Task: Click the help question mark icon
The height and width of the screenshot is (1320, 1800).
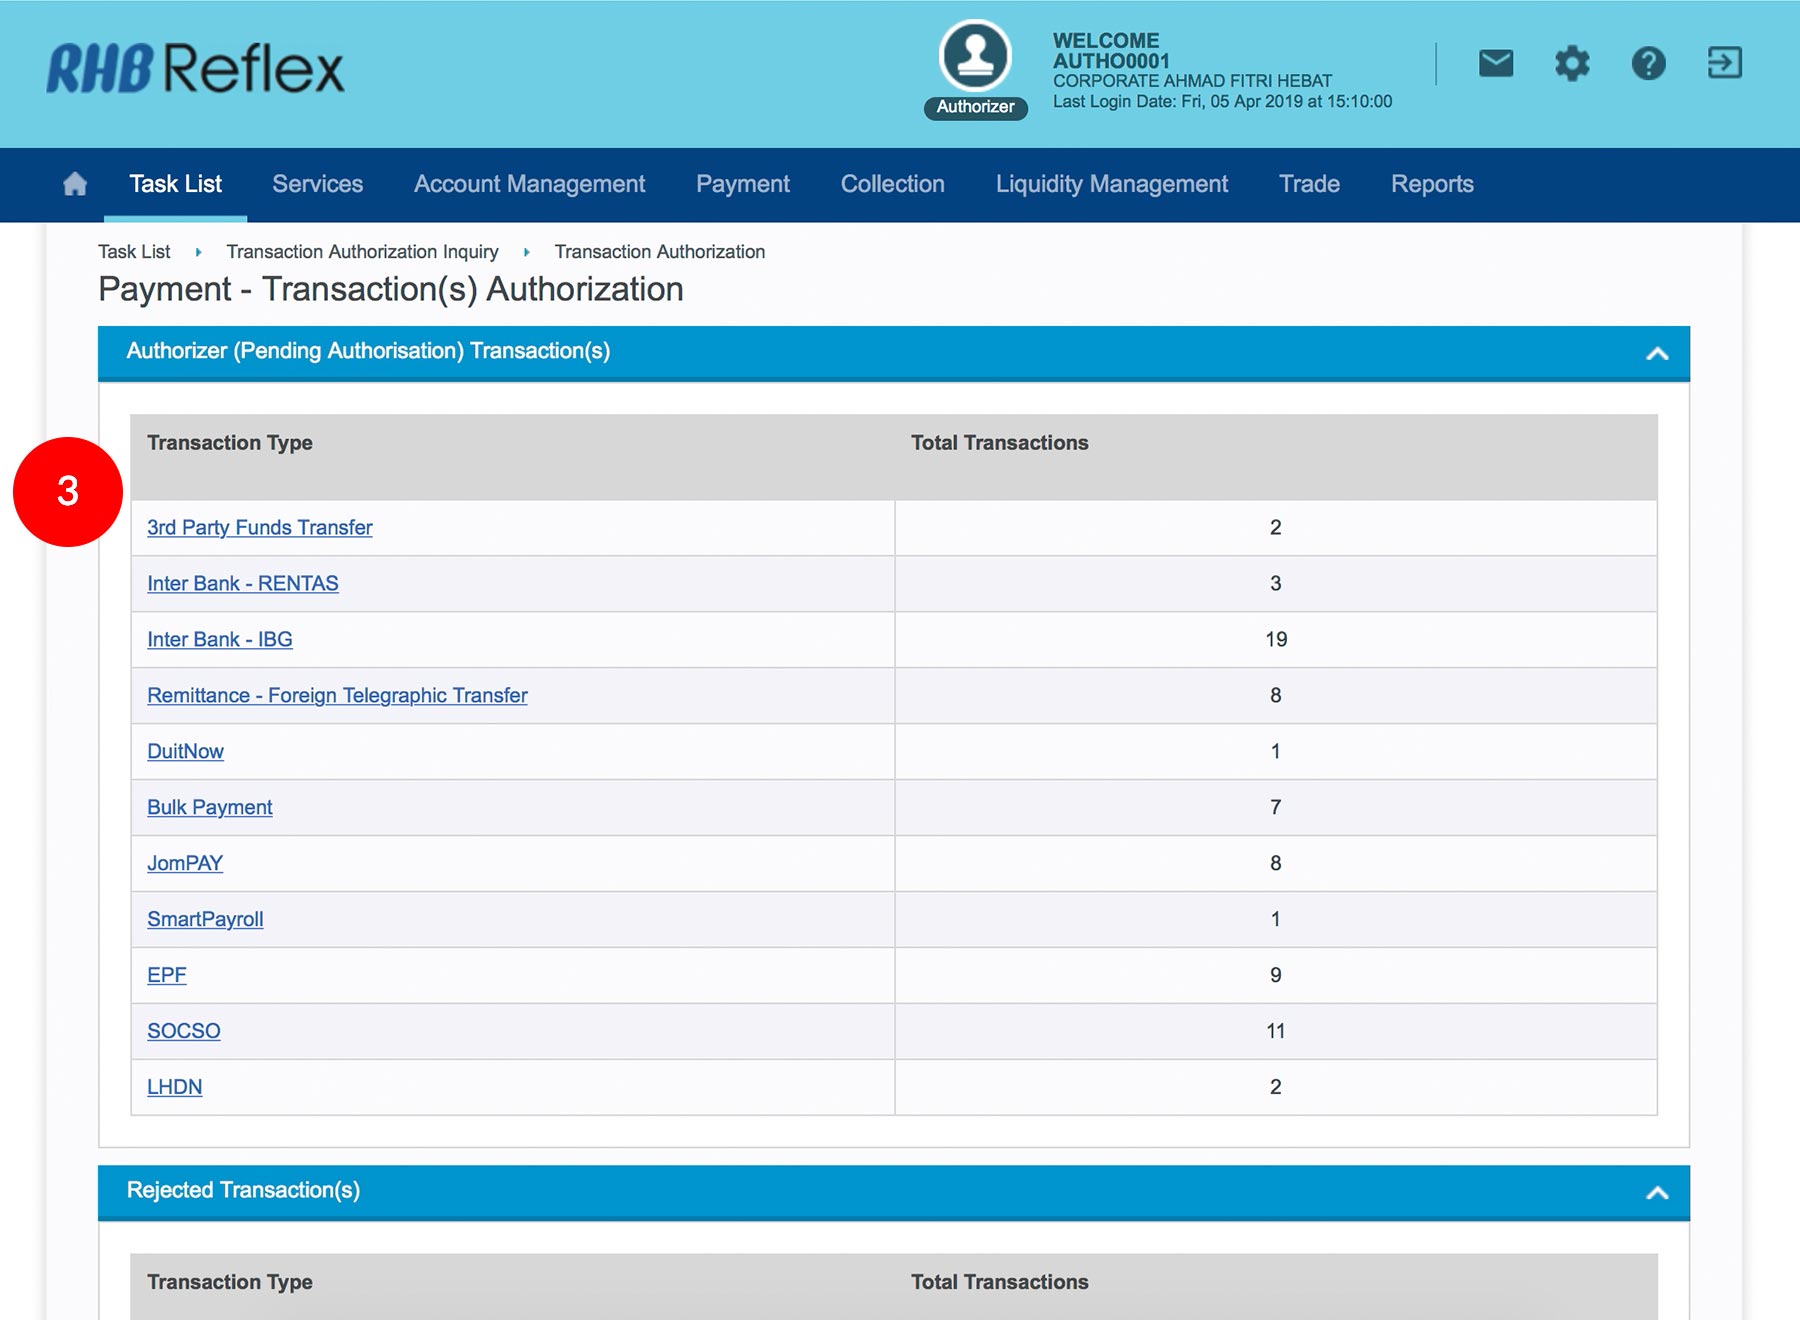Action: 1648,64
